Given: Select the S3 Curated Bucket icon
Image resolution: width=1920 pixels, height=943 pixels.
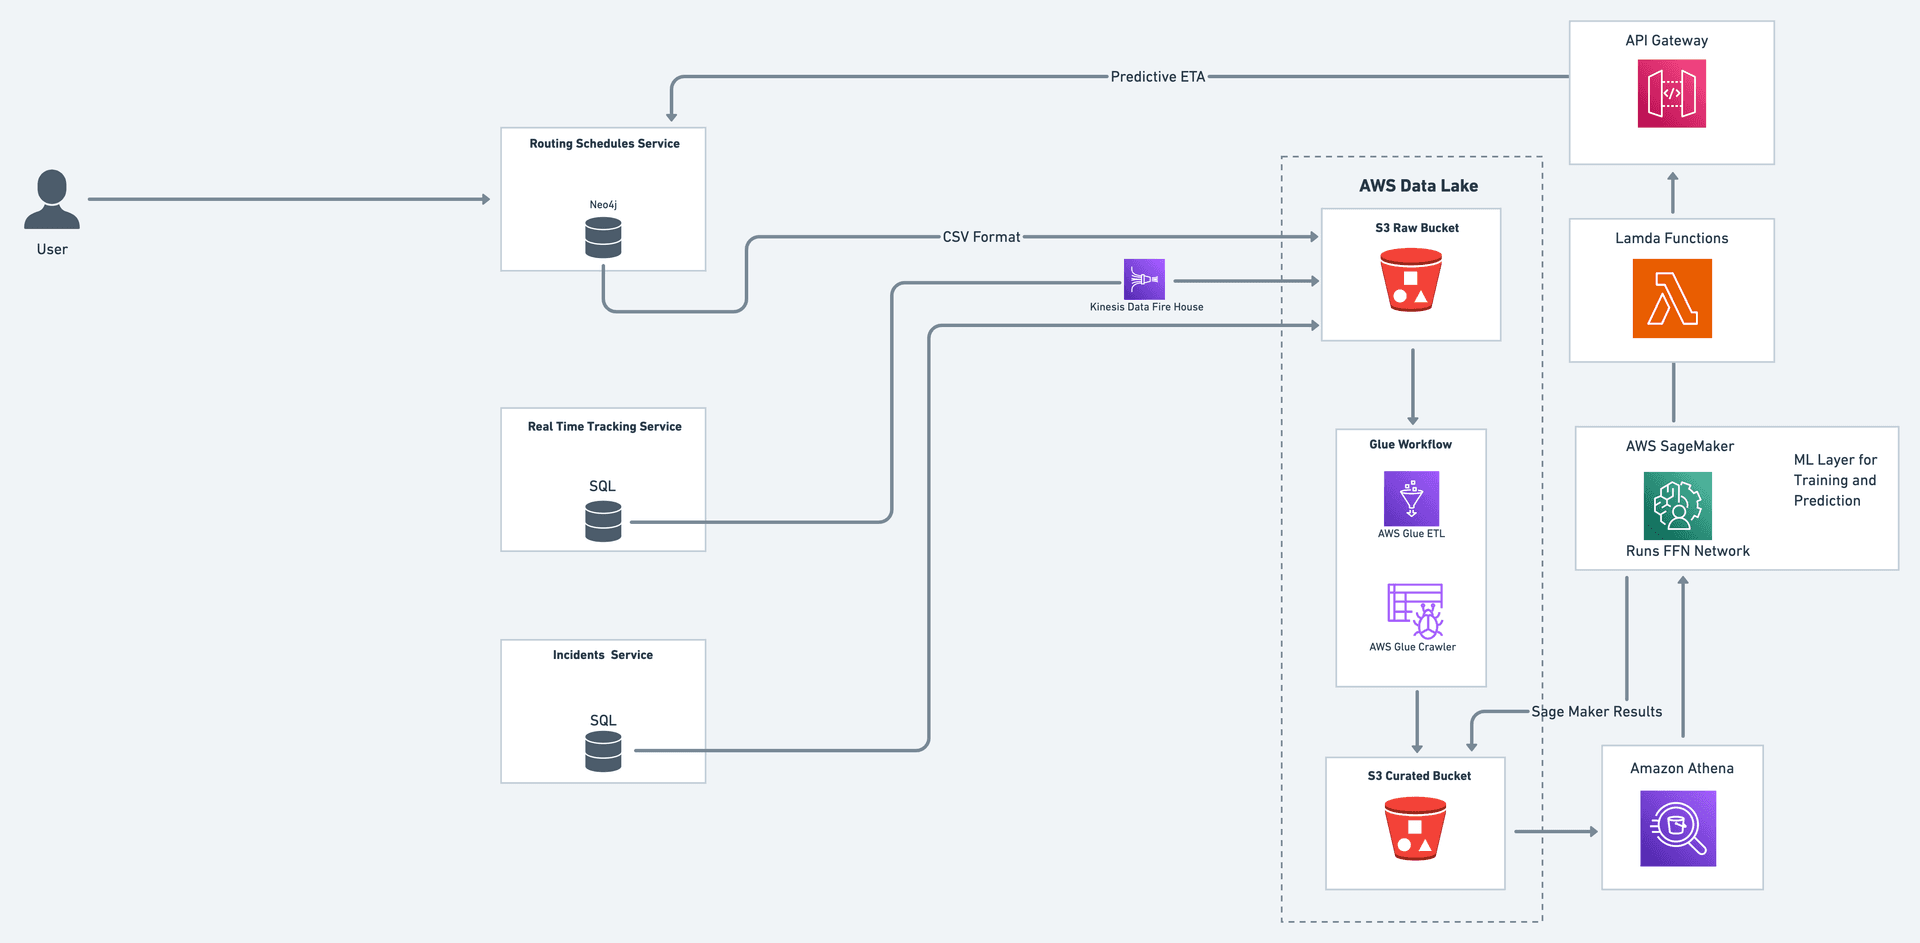Looking at the screenshot, I should pyautogui.click(x=1415, y=828).
